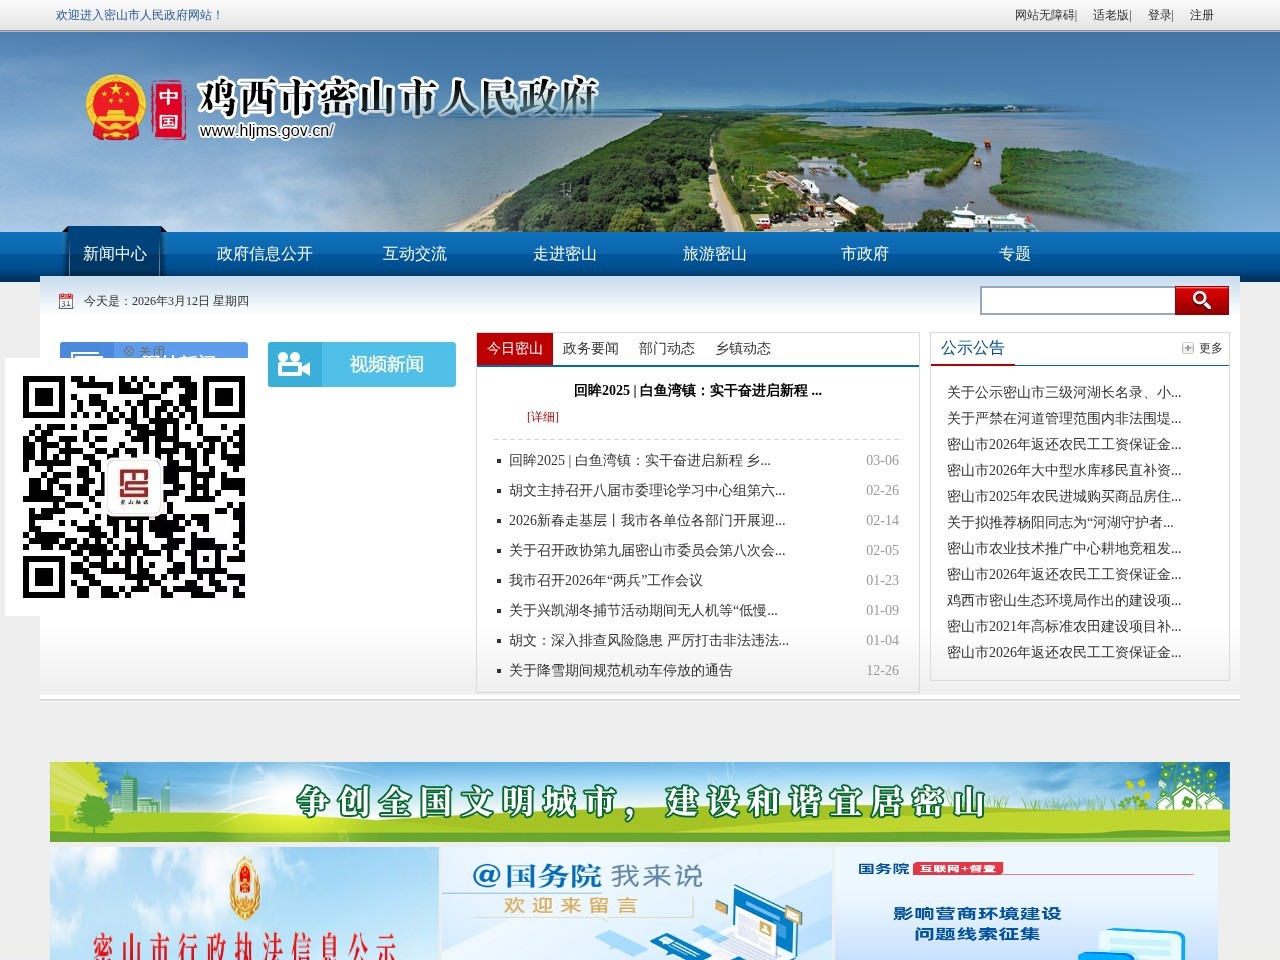Open news 关于召开政协第九届密山市委员会第八次会
Image resolution: width=1280 pixels, height=960 pixels.
point(647,551)
